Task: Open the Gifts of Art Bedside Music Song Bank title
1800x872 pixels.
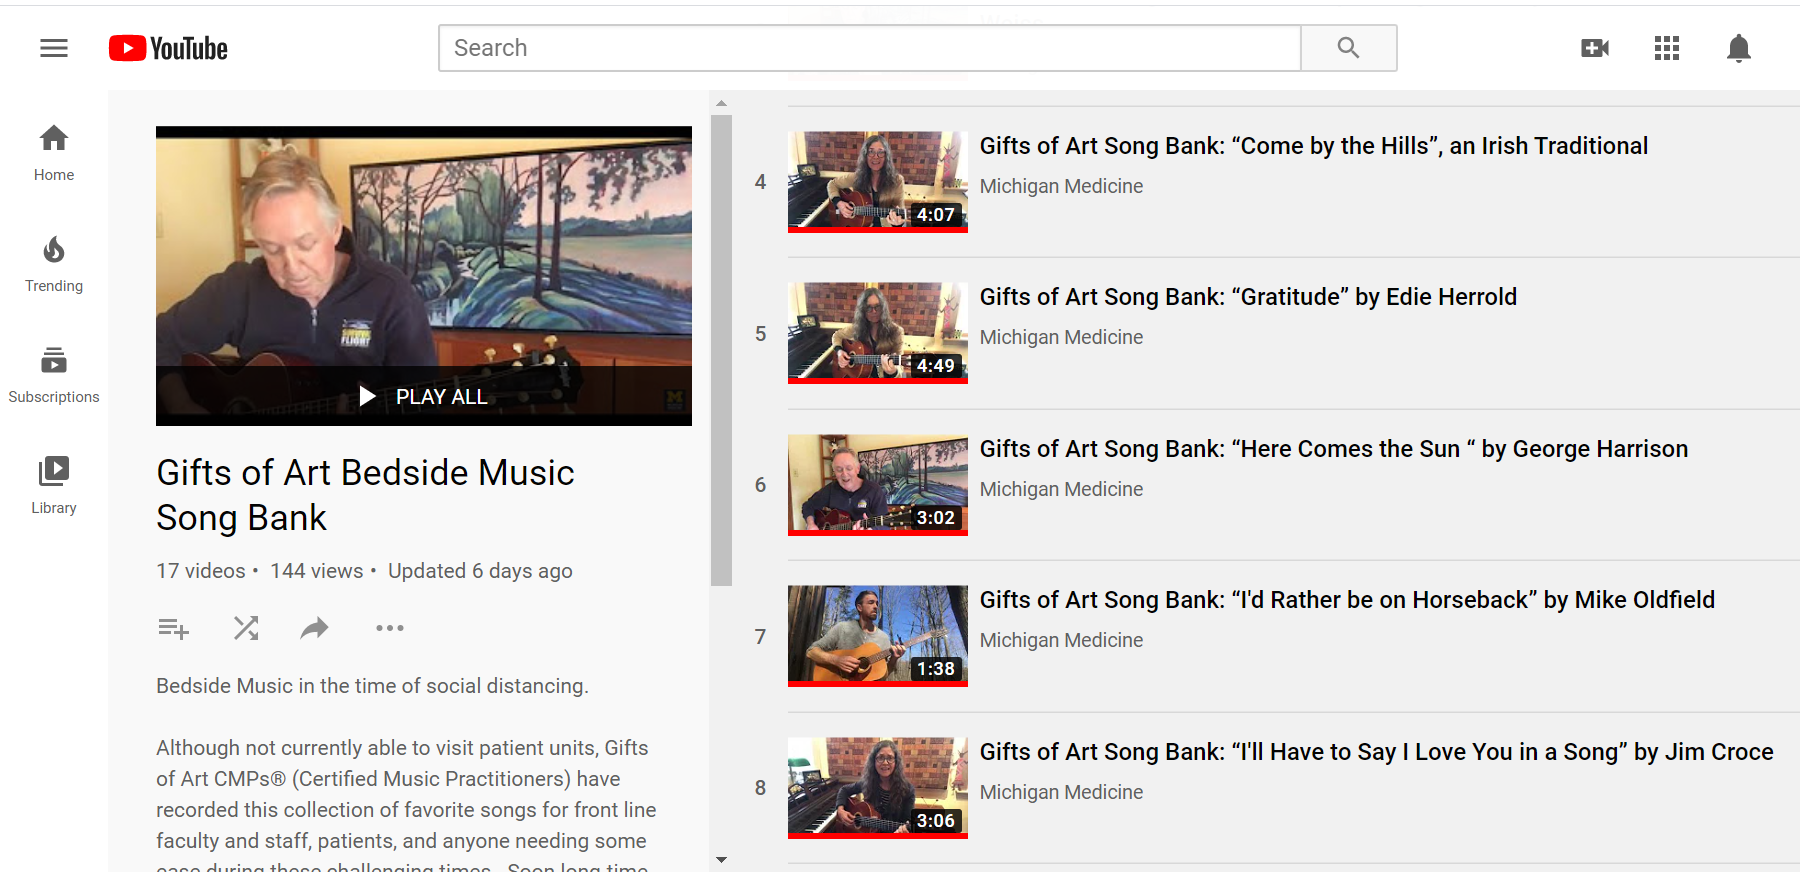Action: click(366, 495)
